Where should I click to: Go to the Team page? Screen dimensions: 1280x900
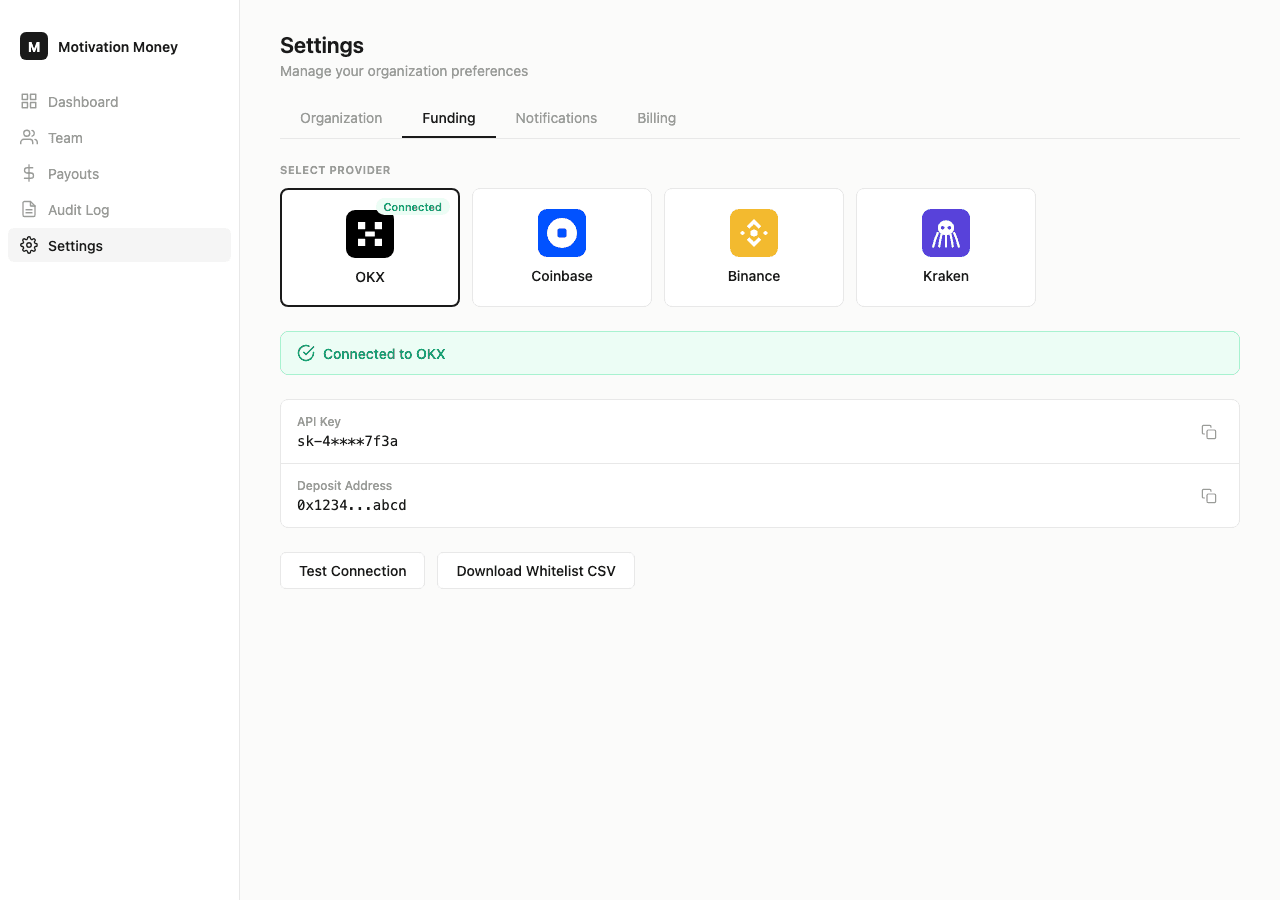[65, 138]
